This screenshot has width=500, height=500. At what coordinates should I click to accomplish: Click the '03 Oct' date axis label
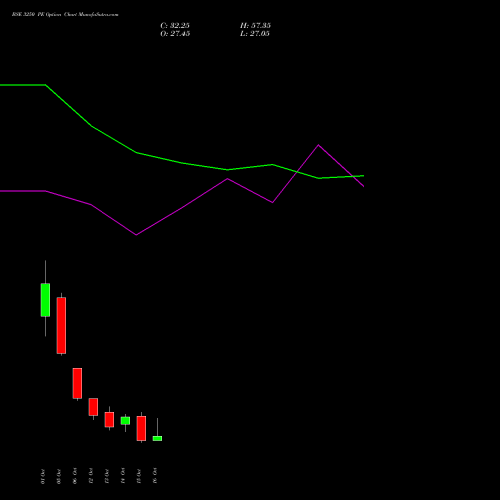click(x=59, y=476)
